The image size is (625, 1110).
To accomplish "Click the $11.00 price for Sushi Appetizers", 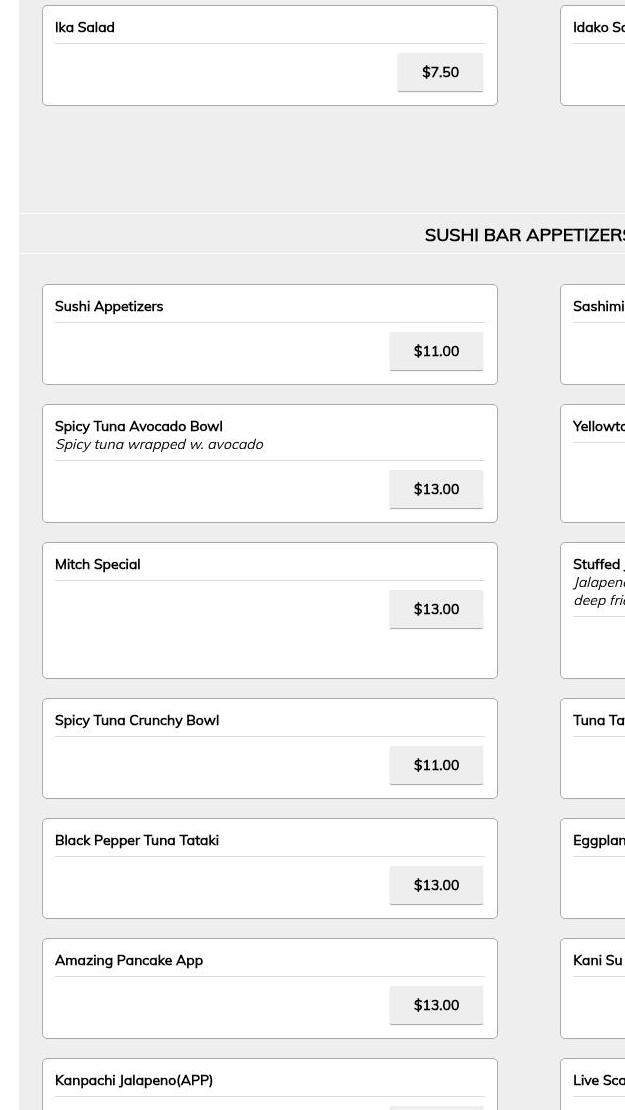I will (436, 351).
